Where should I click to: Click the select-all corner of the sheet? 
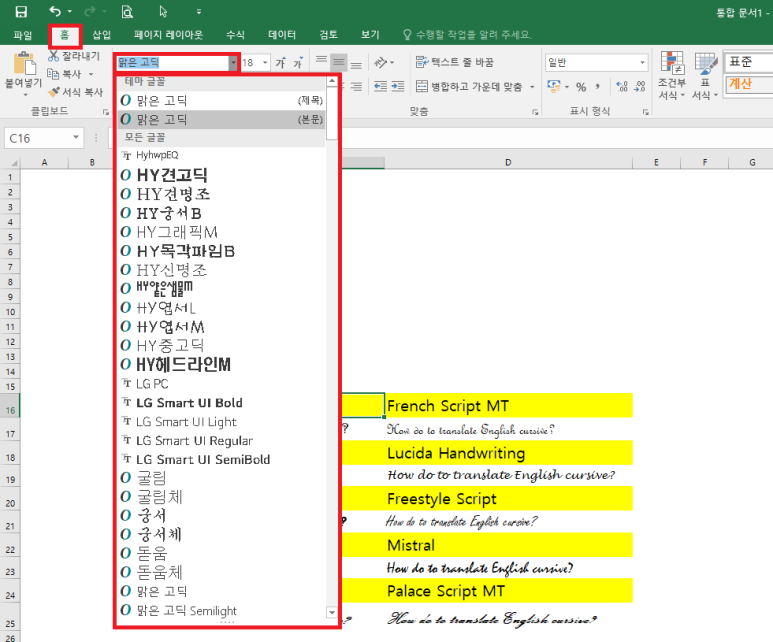click(x=14, y=162)
